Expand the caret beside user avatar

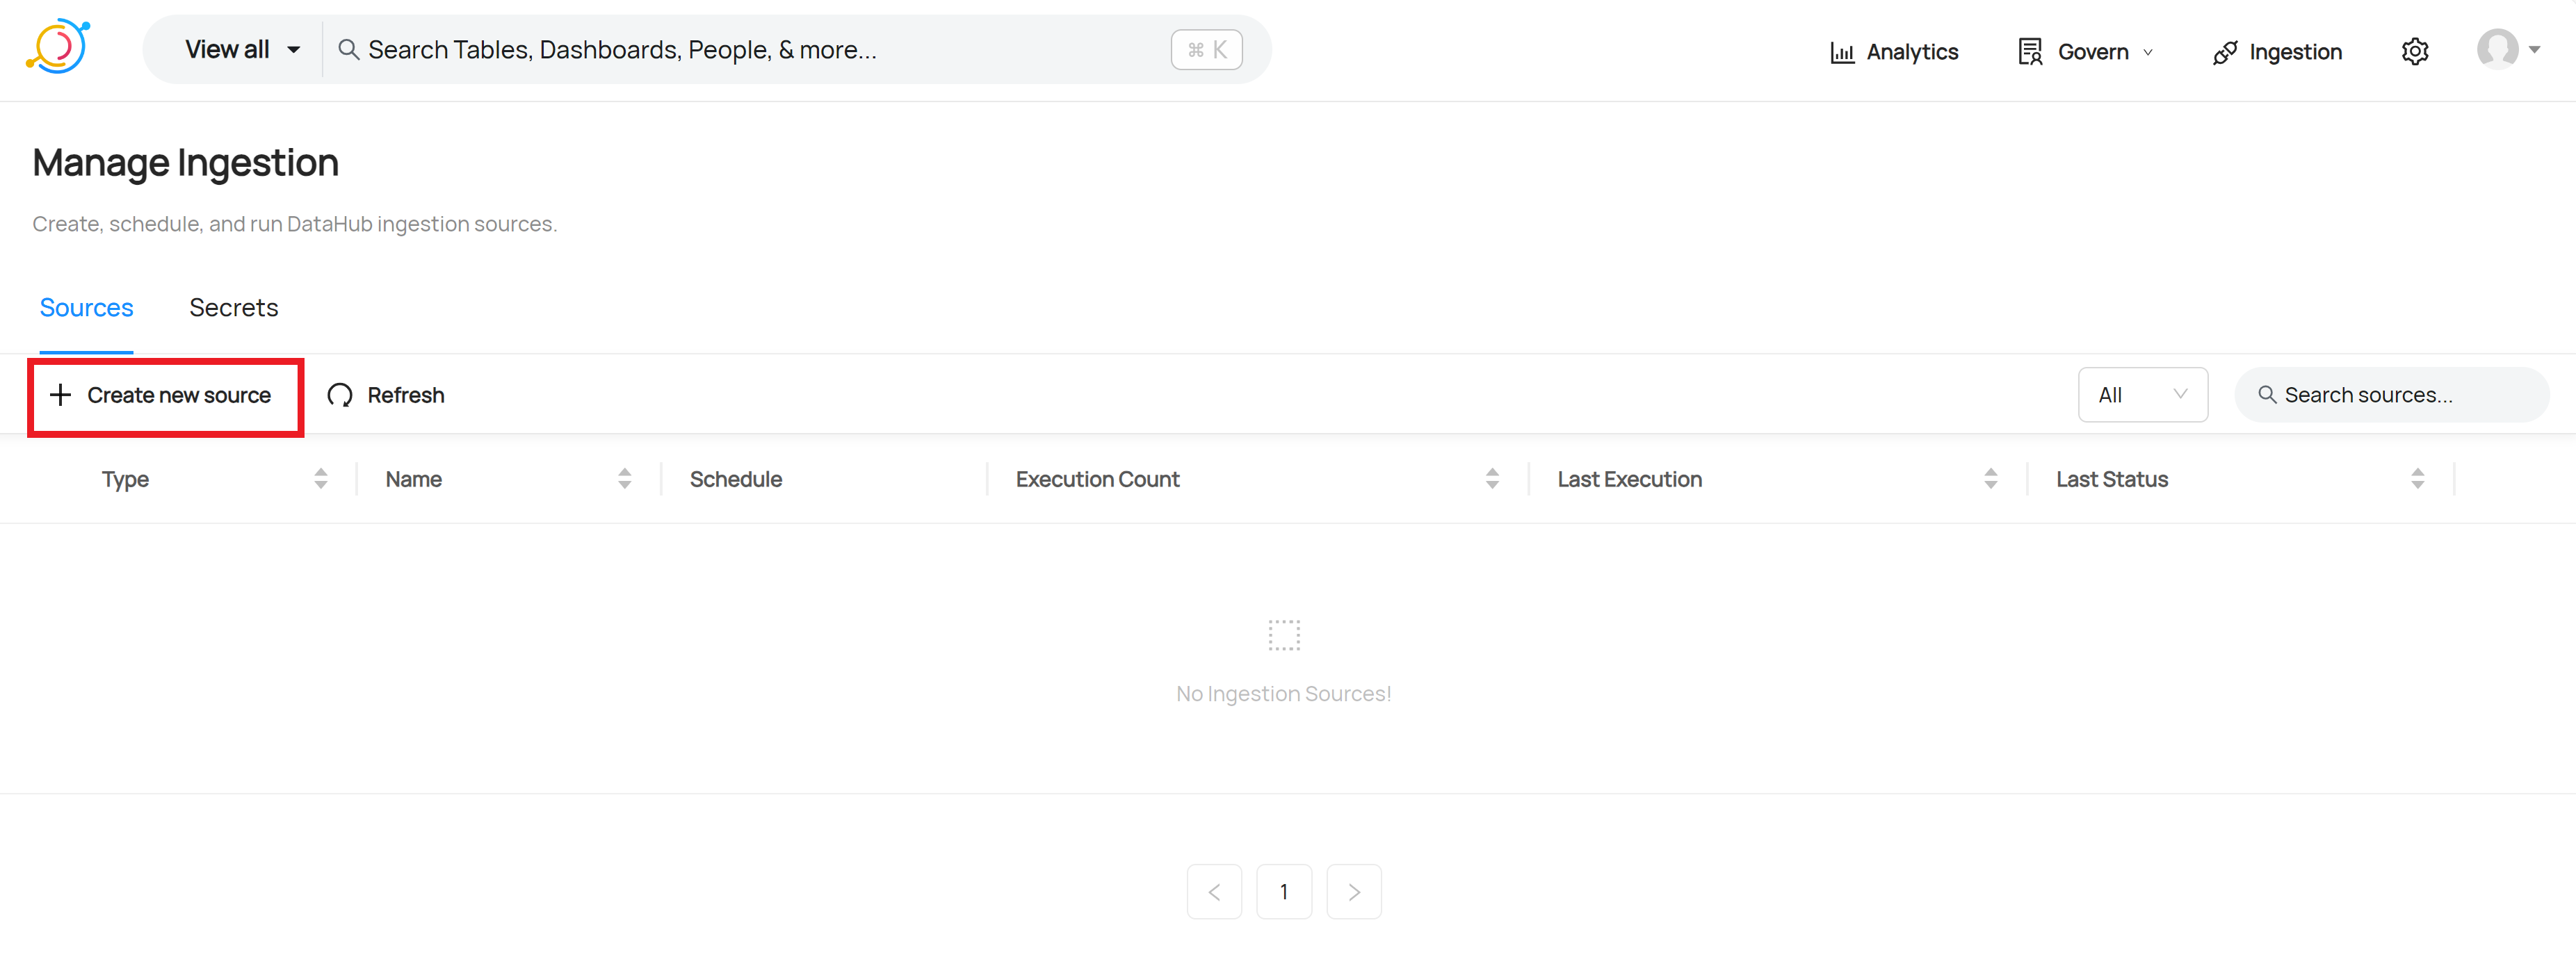coord(2534,49)
